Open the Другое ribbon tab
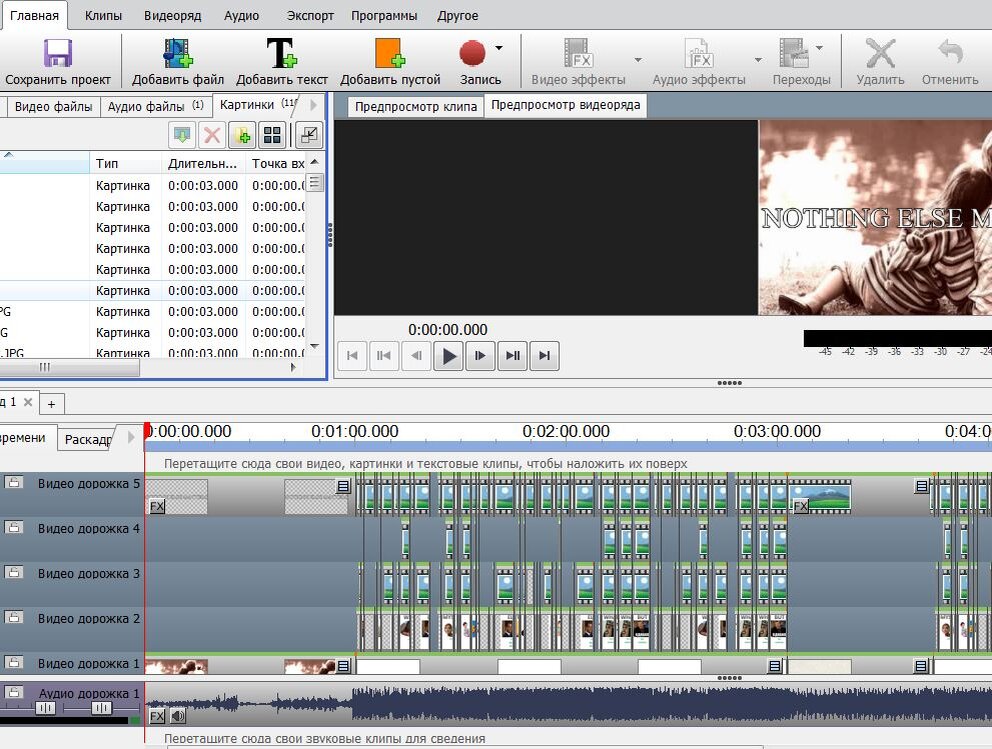This screenshot has height=749, width=992. [457, 16]
